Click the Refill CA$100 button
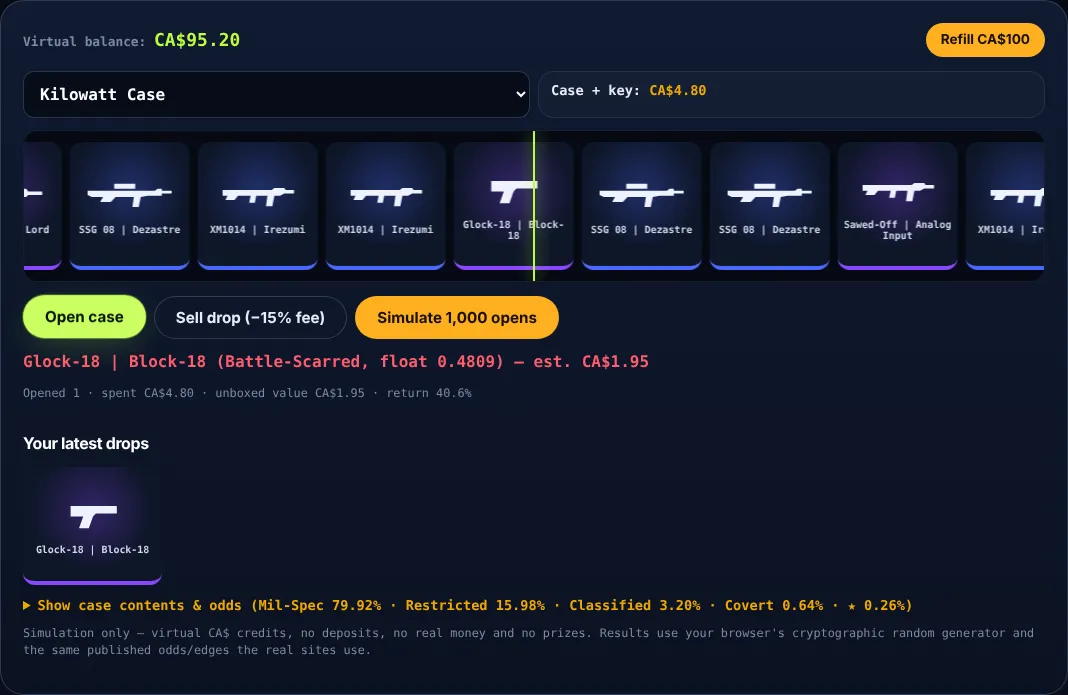This screenshot has height=695, width=1068. [x=984, y=40]
